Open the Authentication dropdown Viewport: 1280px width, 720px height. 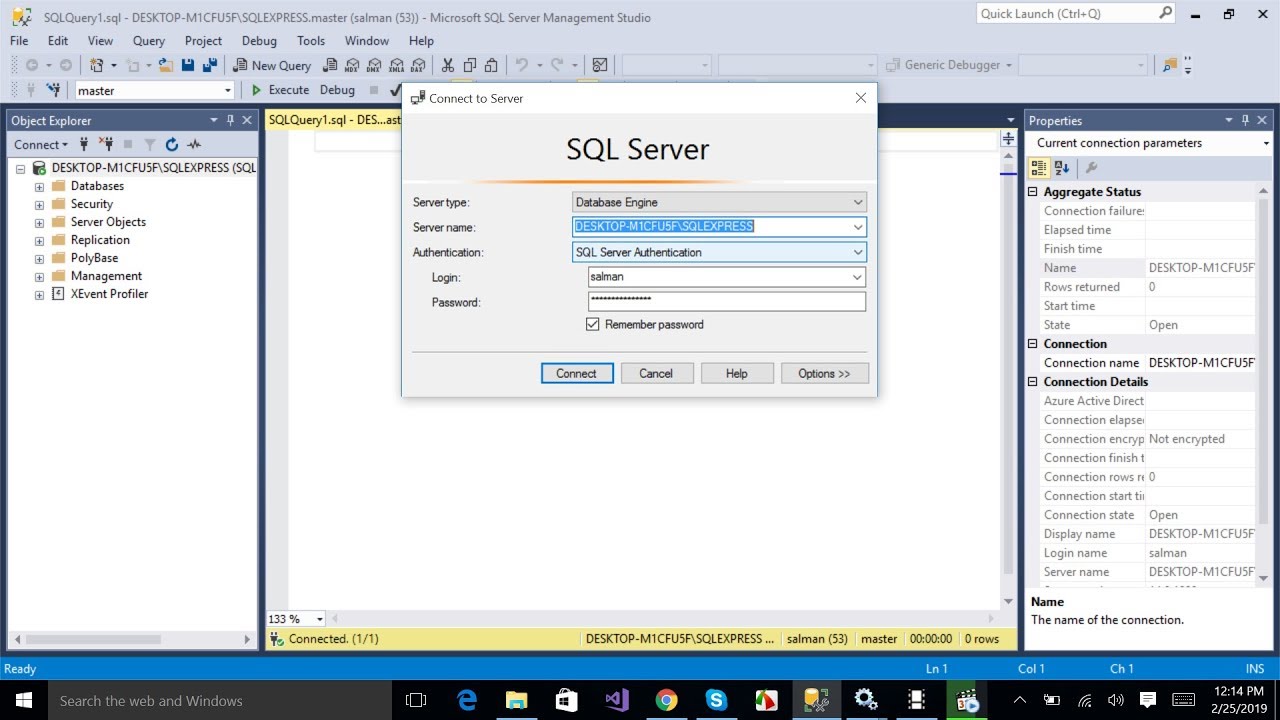point(857,252)
